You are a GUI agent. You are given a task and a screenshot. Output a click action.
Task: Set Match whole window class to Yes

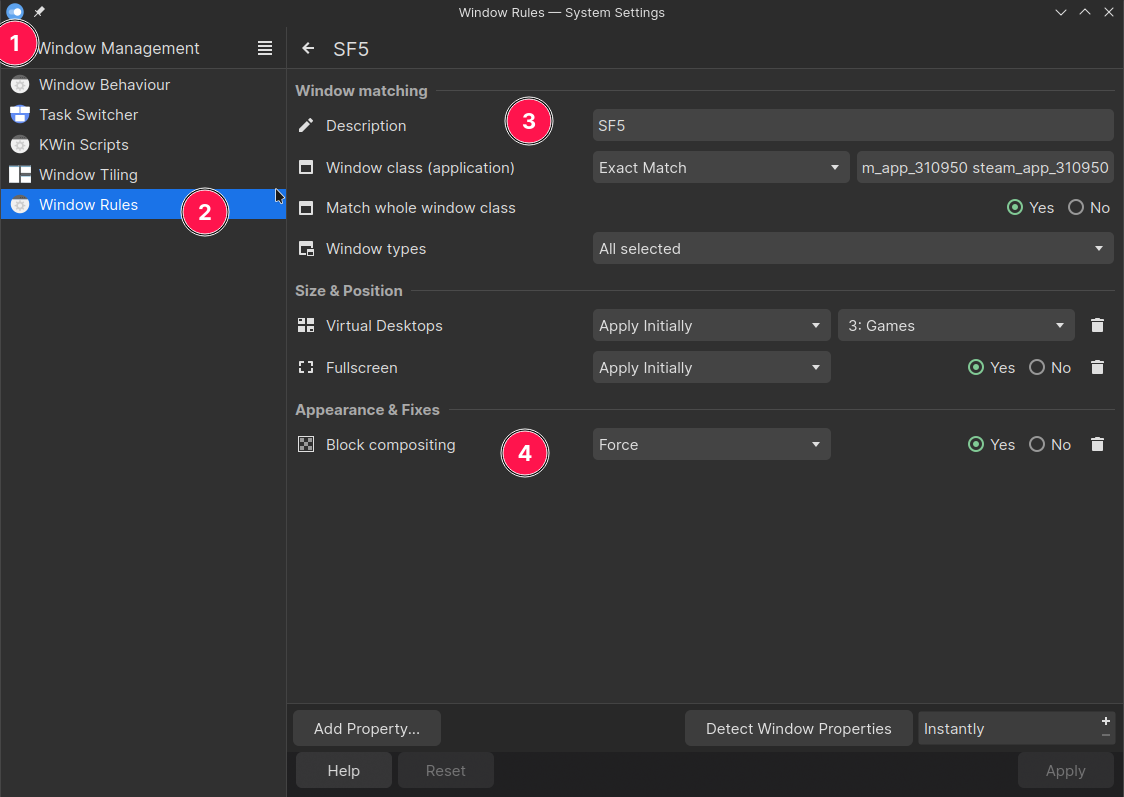[1030, 208]
